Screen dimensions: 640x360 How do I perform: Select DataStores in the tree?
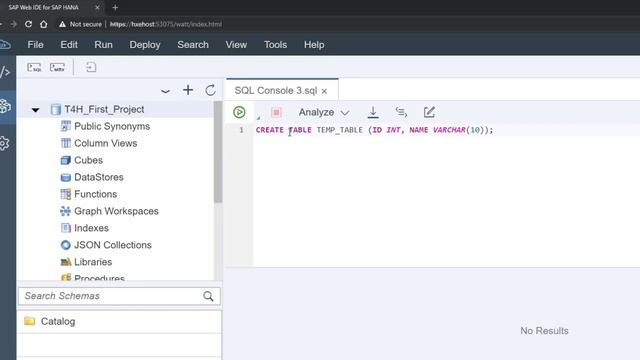coord(98,177)
